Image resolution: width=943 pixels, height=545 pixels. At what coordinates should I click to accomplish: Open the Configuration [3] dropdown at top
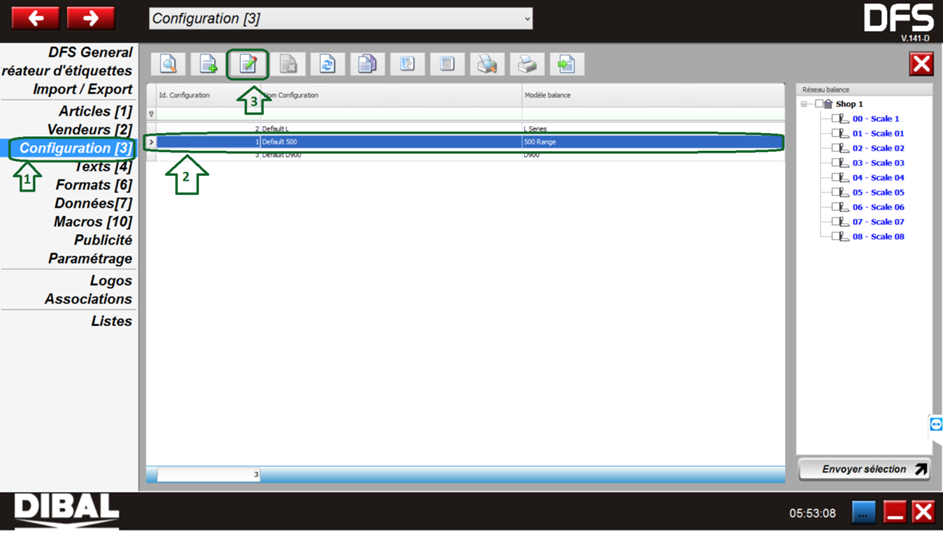pyautogui.click(x=340, y=18)
